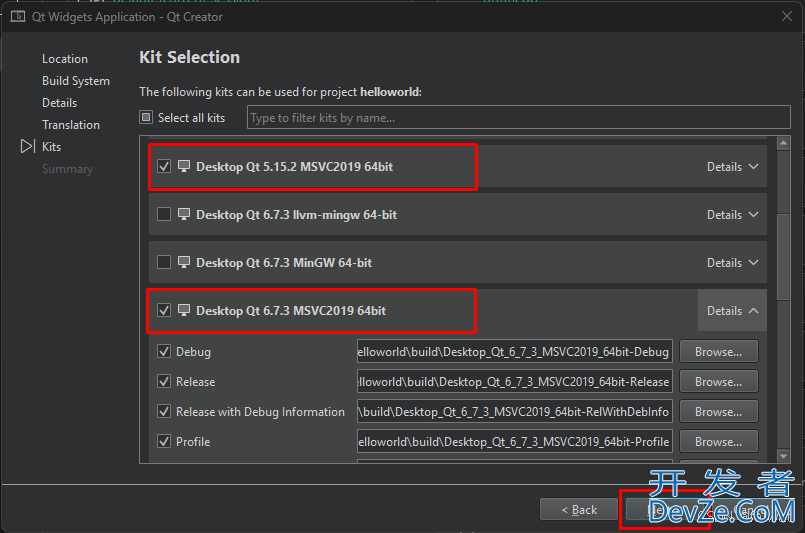Uncheck the Release build configuration
The image size is (805, 533).
click(x=164, y=382)
